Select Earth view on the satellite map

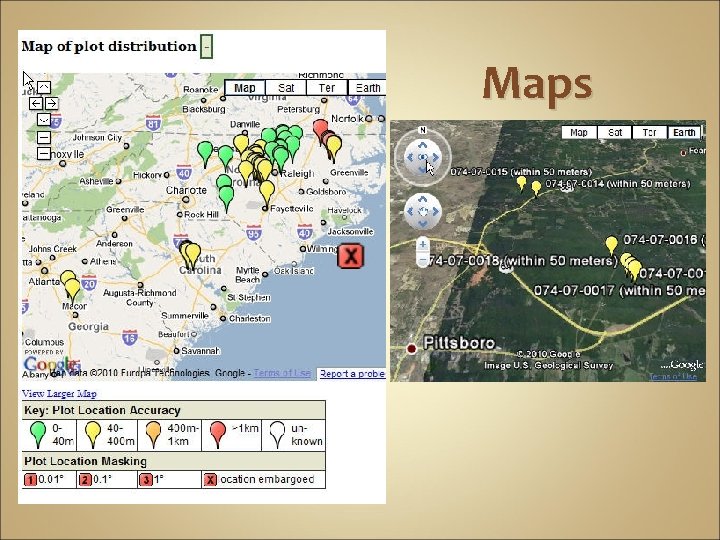click(684, 133)
